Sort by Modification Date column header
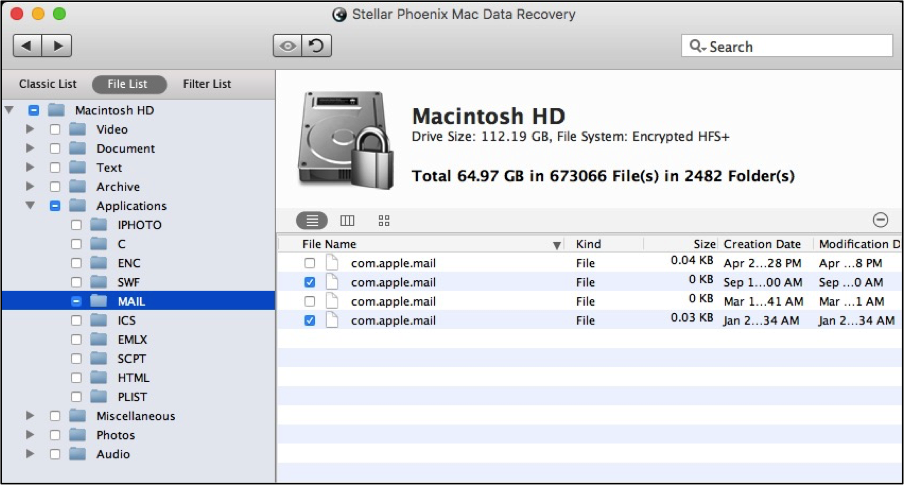904x485 pixels. click(x=859, y=244)
